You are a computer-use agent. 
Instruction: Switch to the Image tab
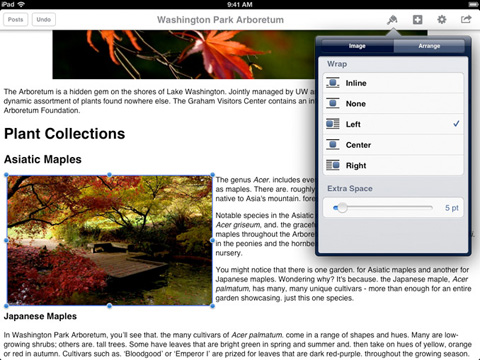coord(357,46)
